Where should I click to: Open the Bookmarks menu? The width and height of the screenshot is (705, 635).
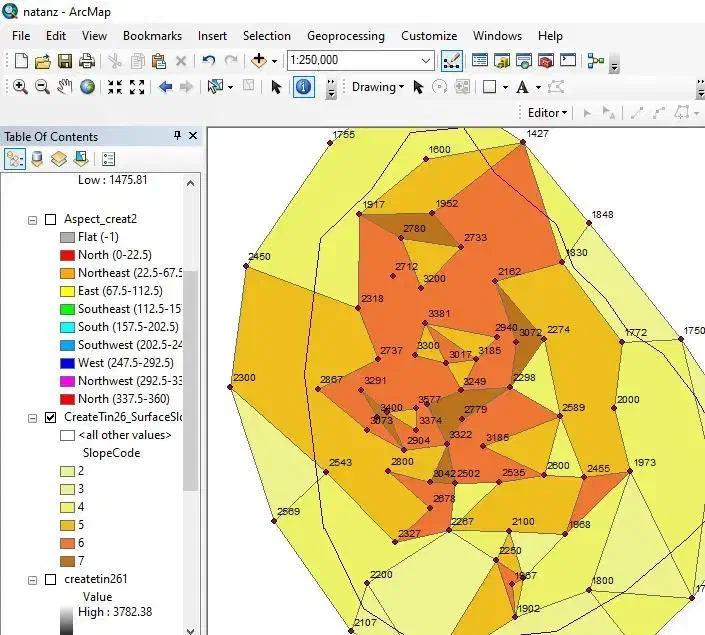(152, 36)
